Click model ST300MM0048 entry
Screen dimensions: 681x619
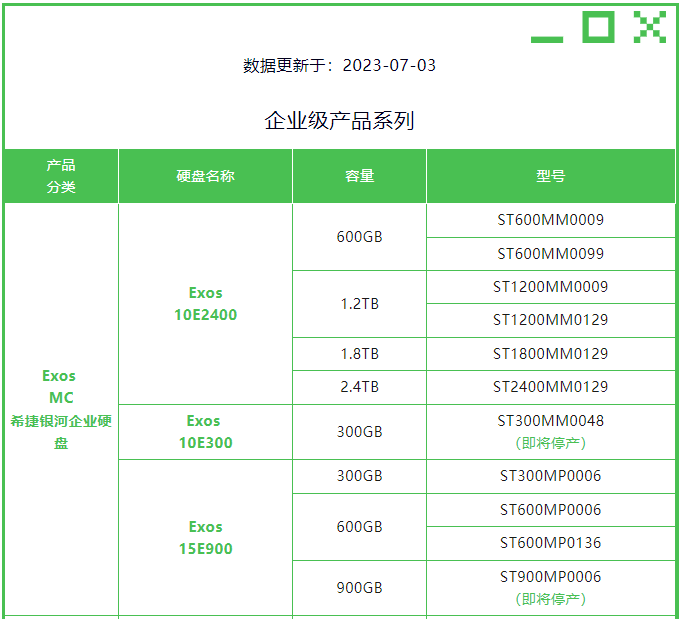[550, 421]
